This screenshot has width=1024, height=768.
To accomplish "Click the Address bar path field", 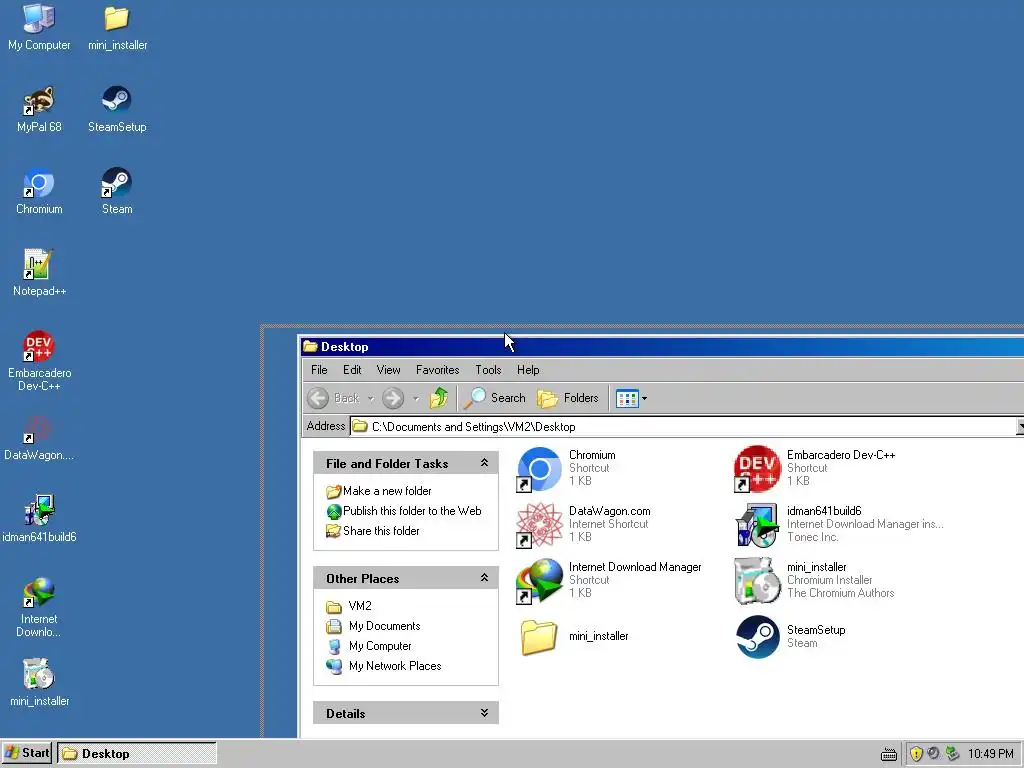I will point(682,426).
